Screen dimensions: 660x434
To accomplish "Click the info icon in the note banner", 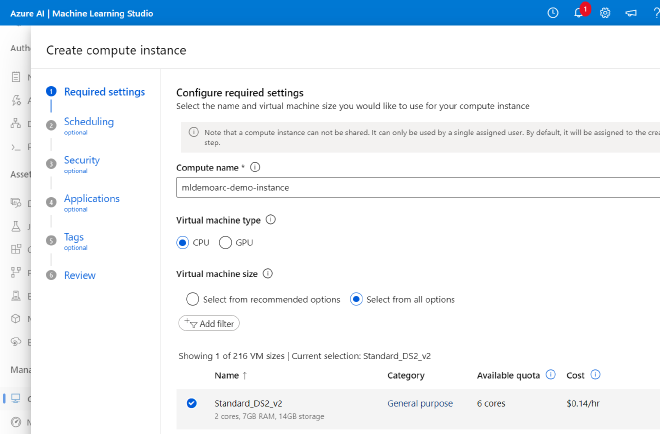I will [x=194, y=132].
